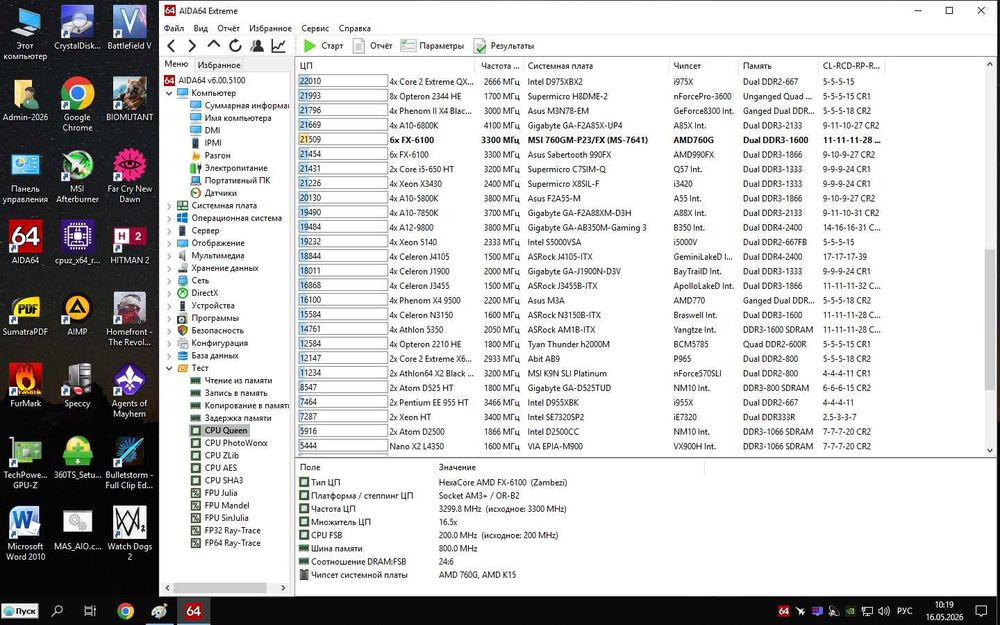The height and width of the screenshot is (625, 1000).
Task: Open Результаты results icon in the toolbar
Action: [x=480, y=45]
